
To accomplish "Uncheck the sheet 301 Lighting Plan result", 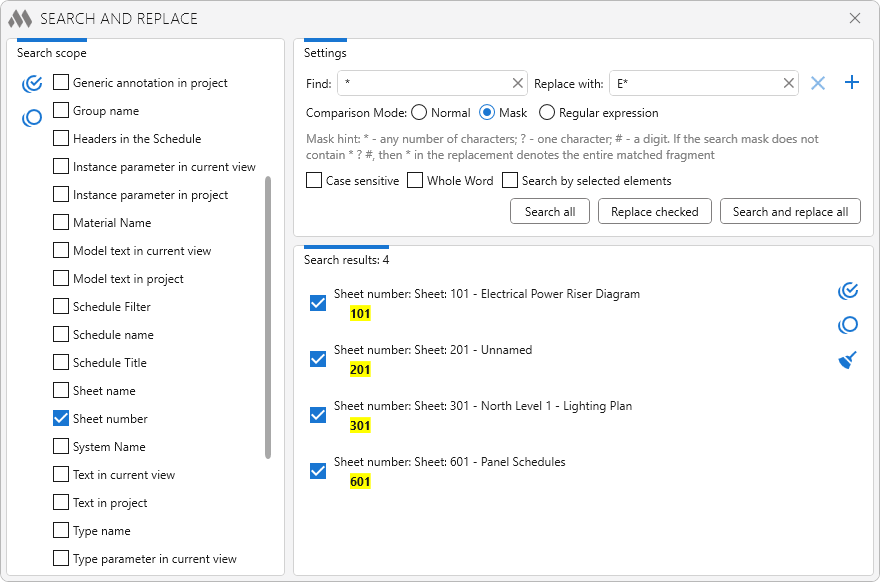I will click(x=318, y=415).
